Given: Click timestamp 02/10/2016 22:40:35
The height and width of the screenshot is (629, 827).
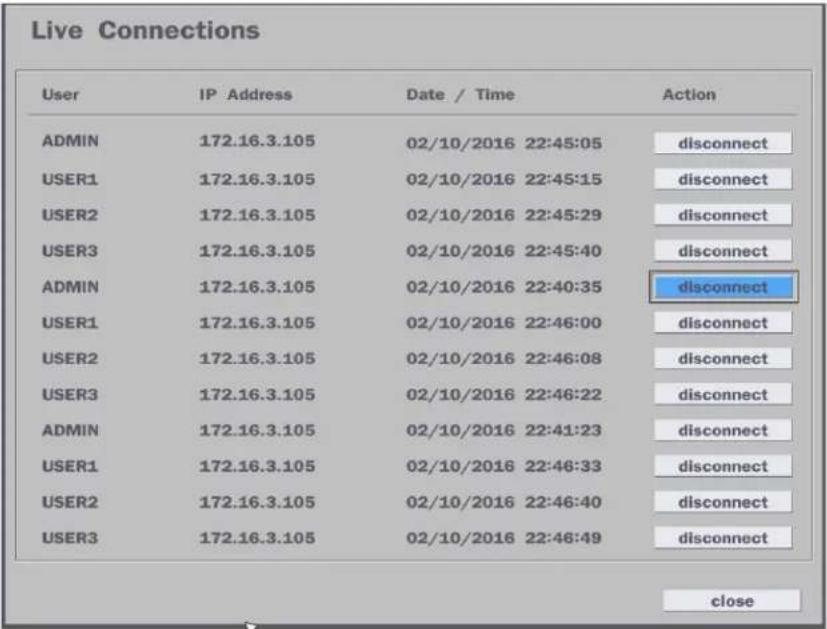Looking at the screenshot, I should (504, 287).
